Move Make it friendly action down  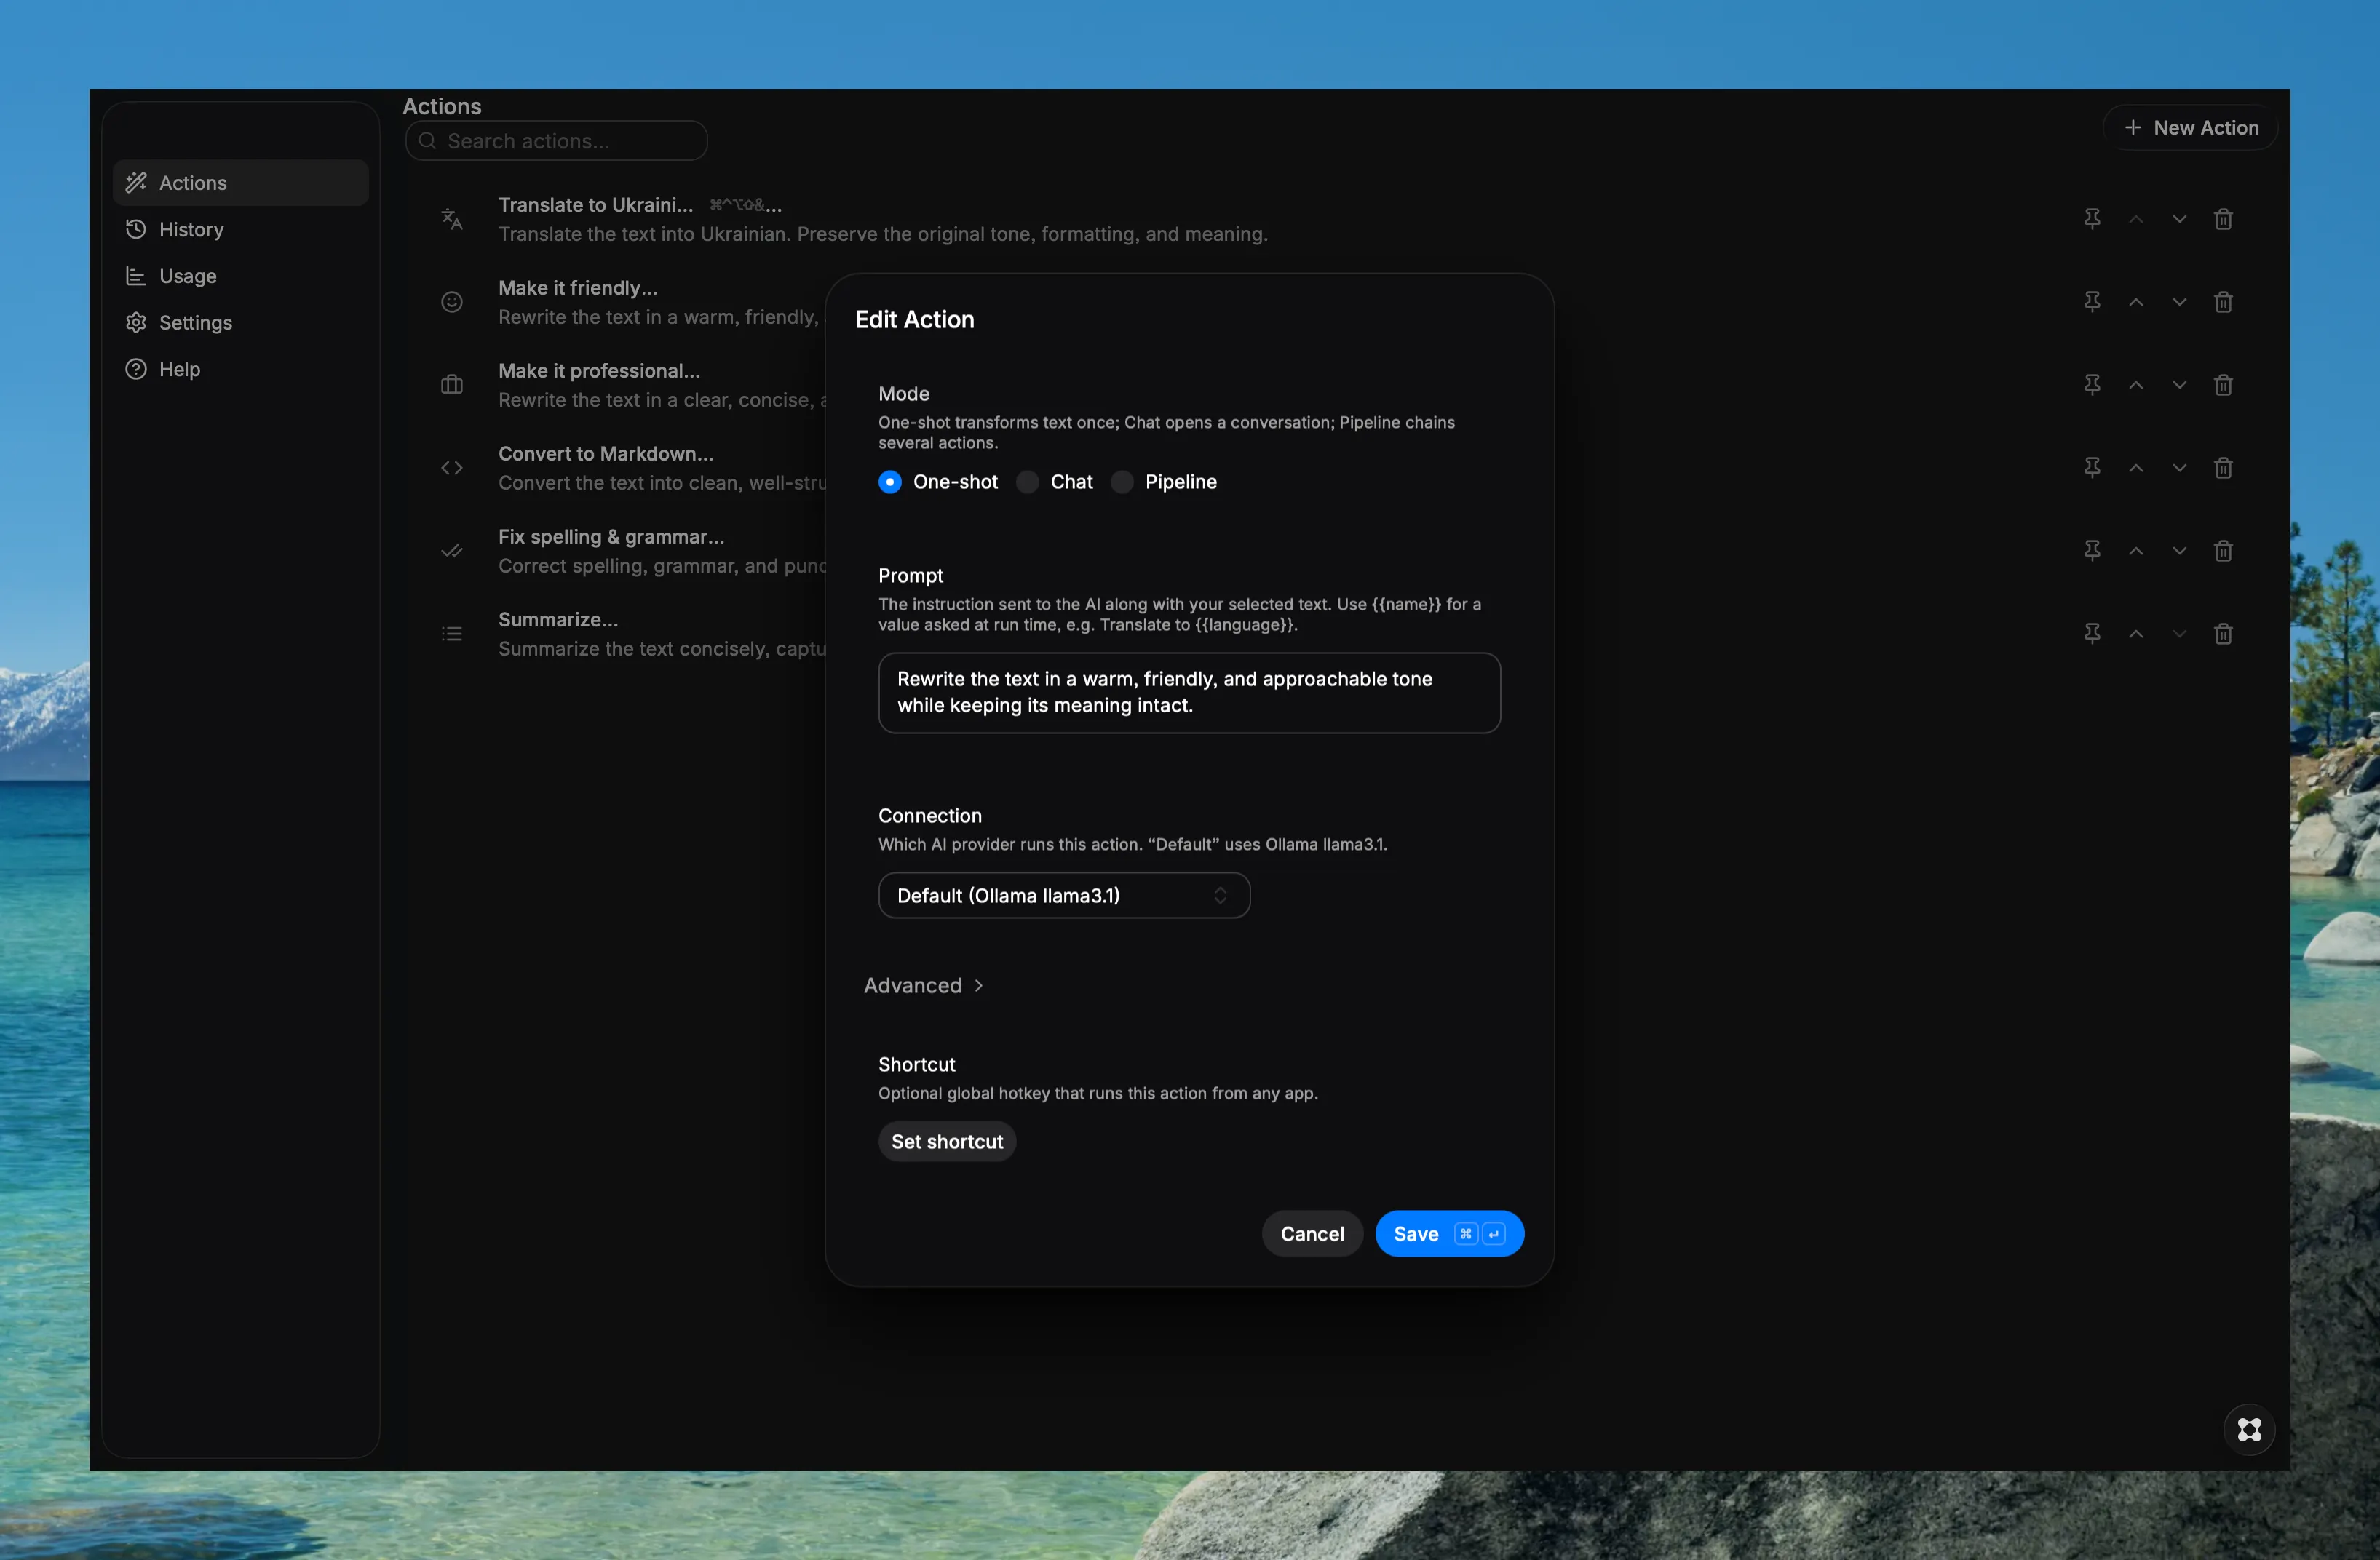point(2179,302)
